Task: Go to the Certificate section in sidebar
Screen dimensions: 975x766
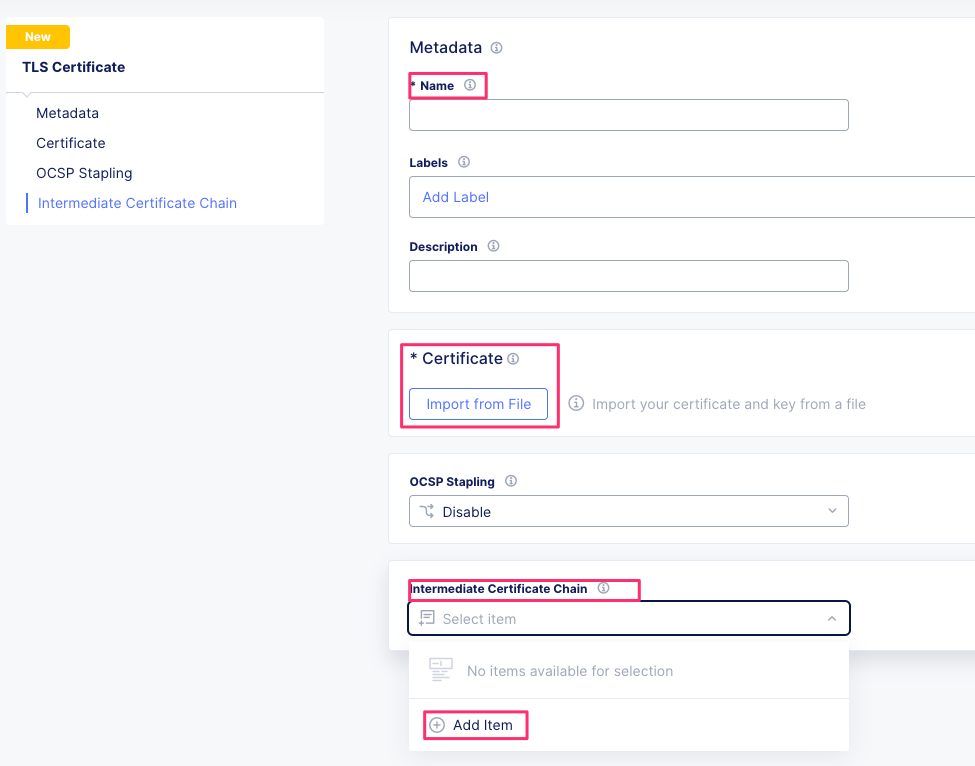Action: (70, 143)
